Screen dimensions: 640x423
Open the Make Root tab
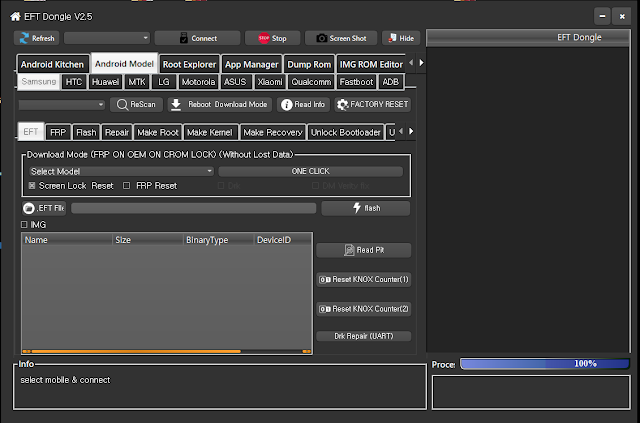coord(158,132)
